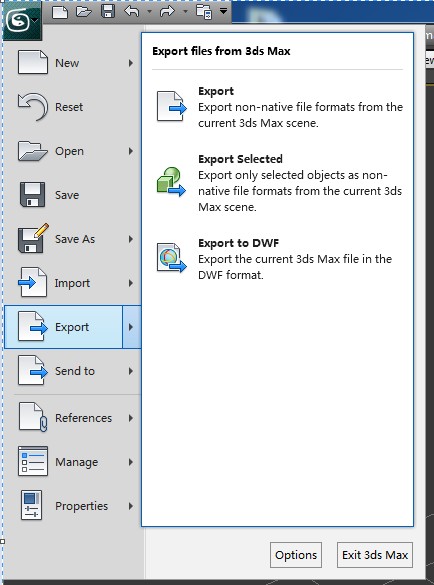Click the Export to DWF icon
Screen dimensions: 434x585
(171, 257)
